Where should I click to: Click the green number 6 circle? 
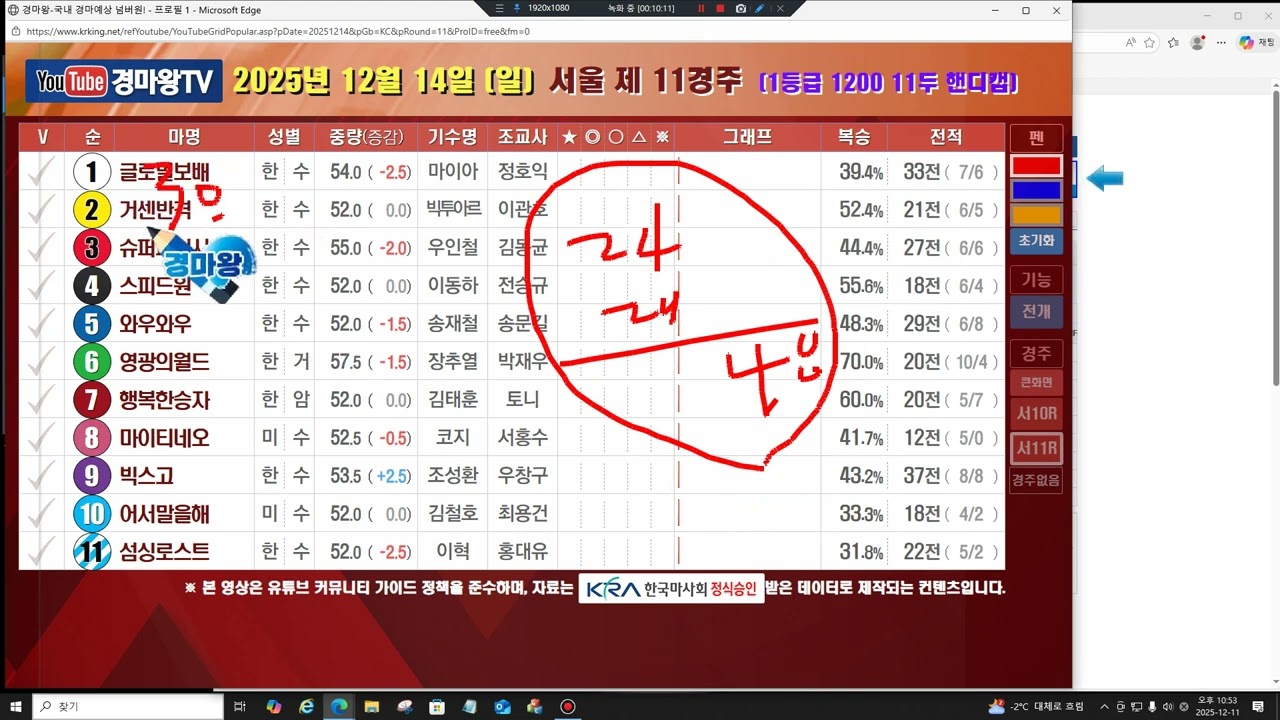click(92, 362)
